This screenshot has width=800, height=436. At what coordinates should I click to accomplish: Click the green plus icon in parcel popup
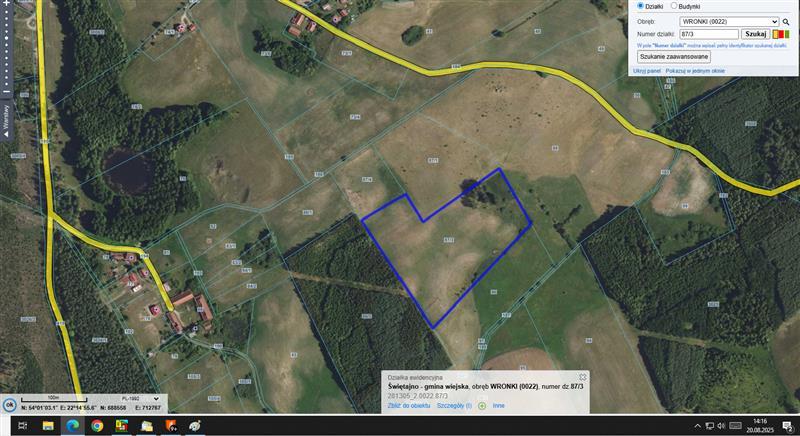pos(482,406)
